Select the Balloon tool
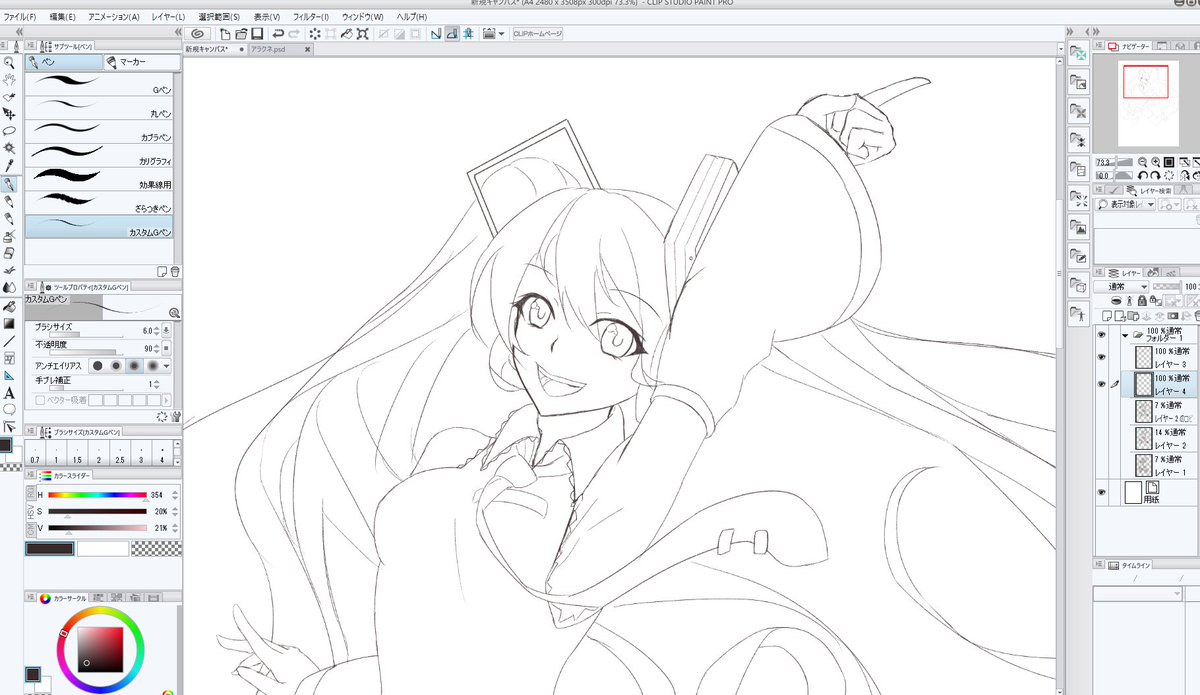The height and width of the screenshot is (695, 1200). coord(9,409)
